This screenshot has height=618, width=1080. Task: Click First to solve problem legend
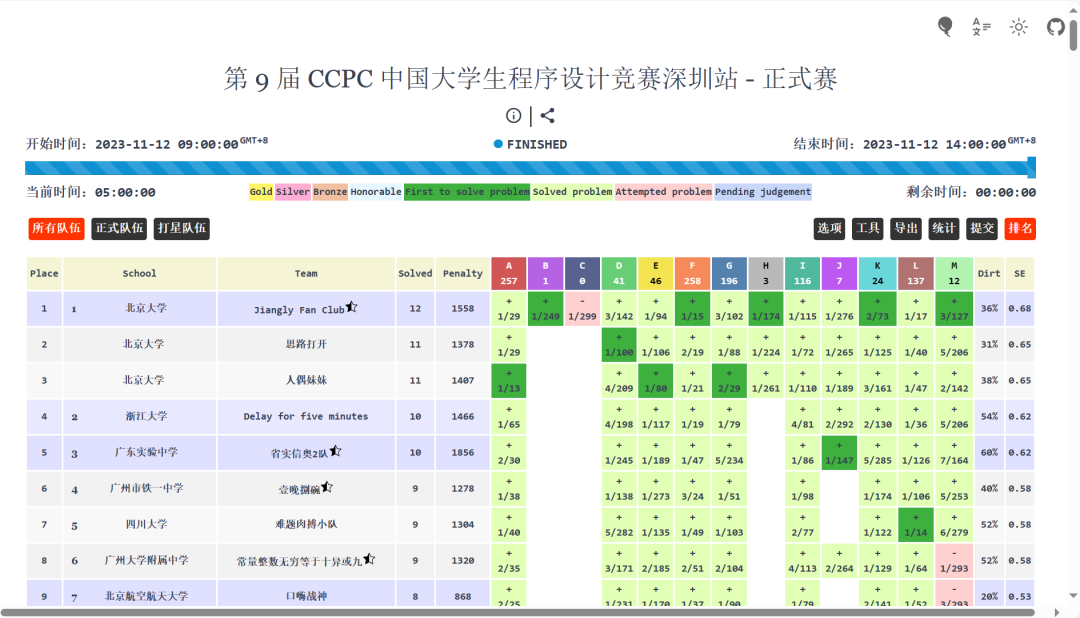coord(467,192)
